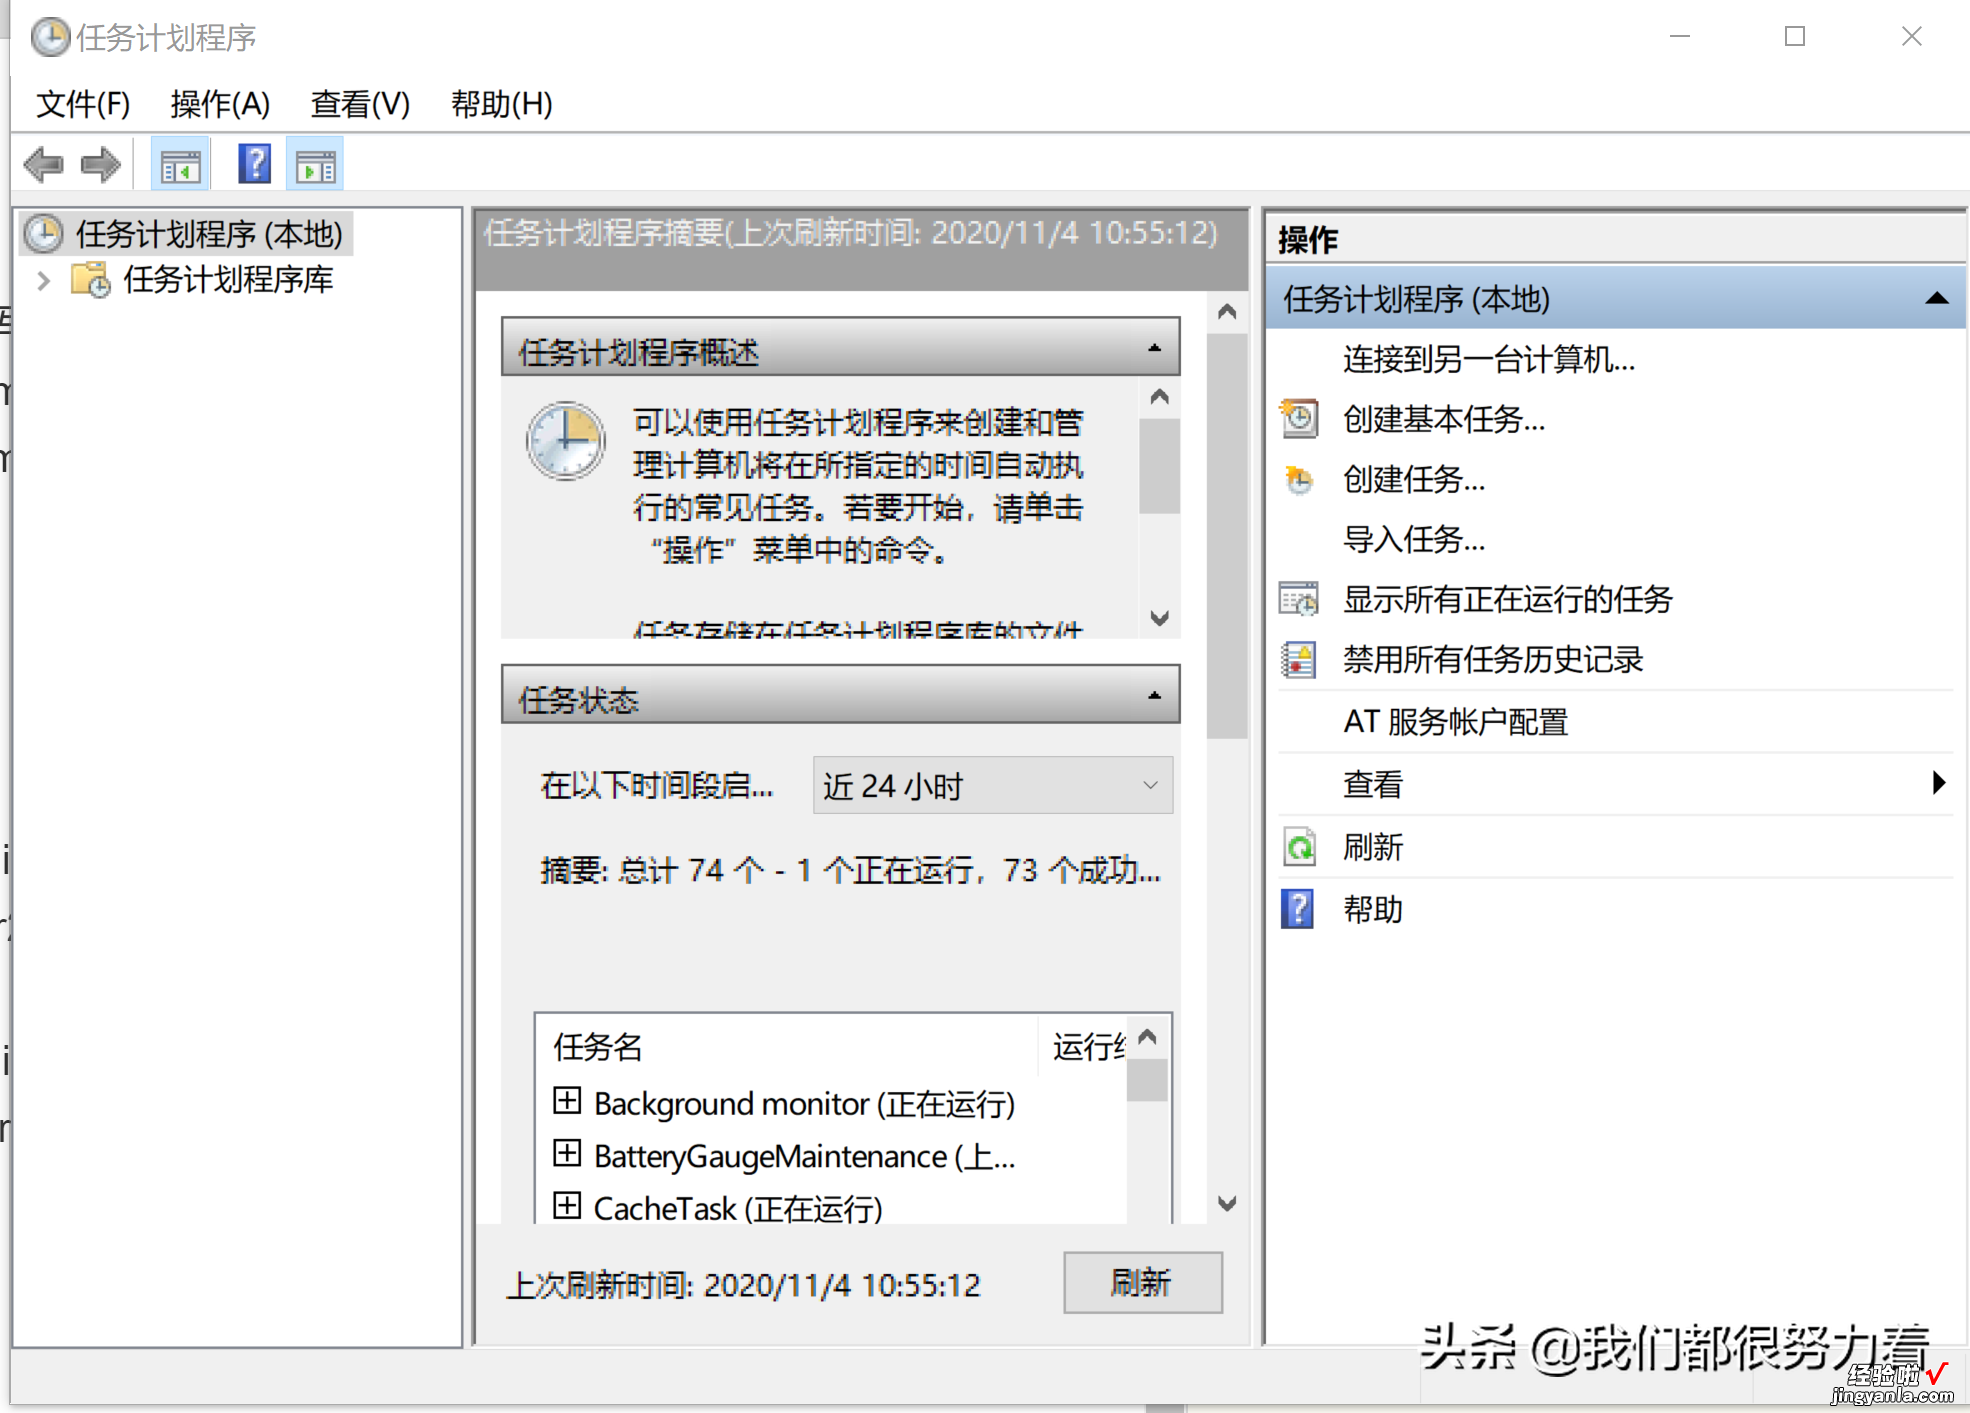Viewport: 1970px width, 1413px height.
Task: Toggle the show/hide action pane icon
Action: pyautogui.click(x=315, y=165)
